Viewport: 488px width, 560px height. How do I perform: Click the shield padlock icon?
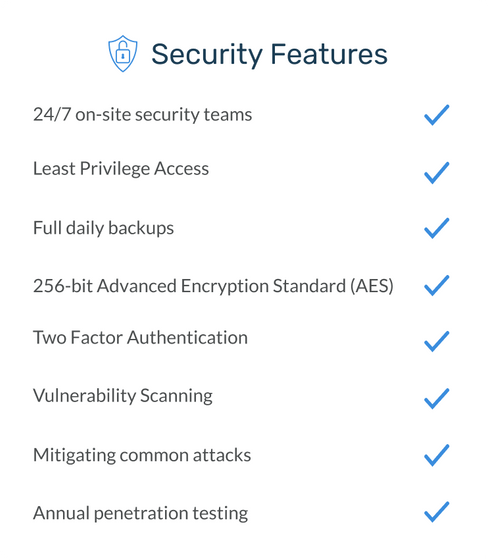(123, 54)
